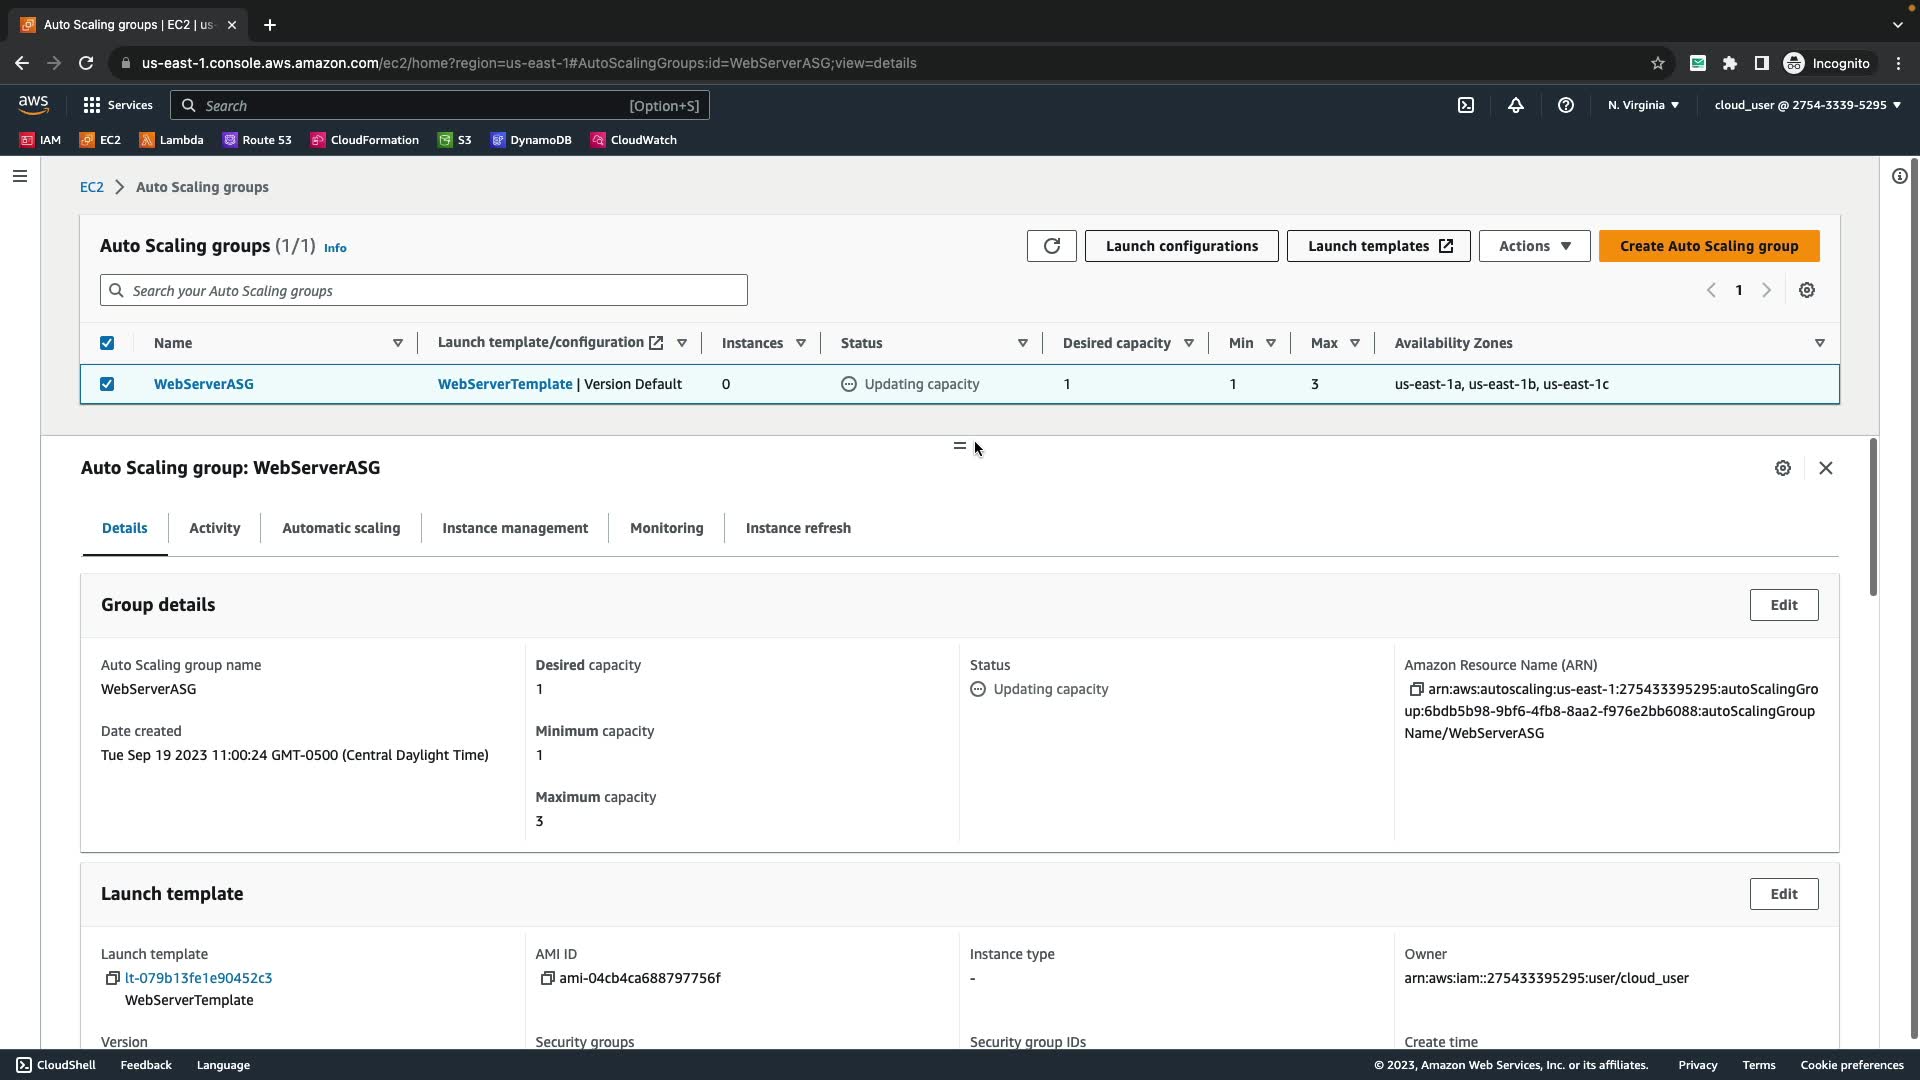Open the N. Virginia region dropdown
This screenshot has height=1080, width=1920.
point(1643,105)
